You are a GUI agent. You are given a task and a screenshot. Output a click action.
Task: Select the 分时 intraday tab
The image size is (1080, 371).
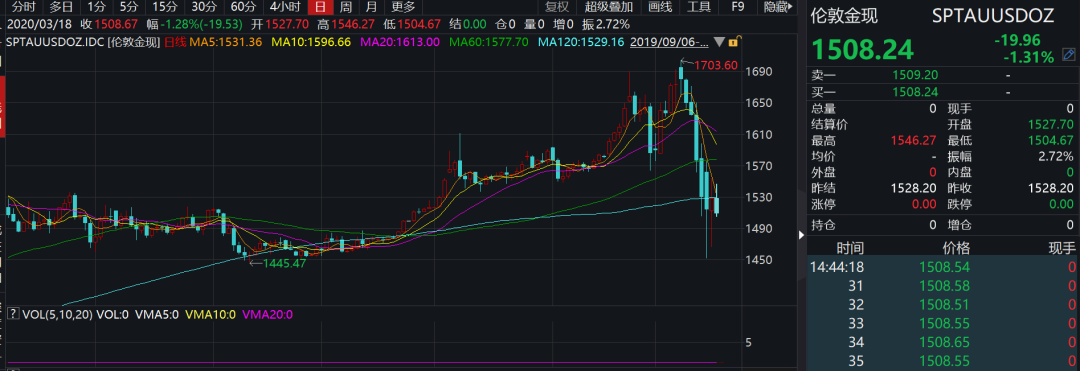coord(23,8)
